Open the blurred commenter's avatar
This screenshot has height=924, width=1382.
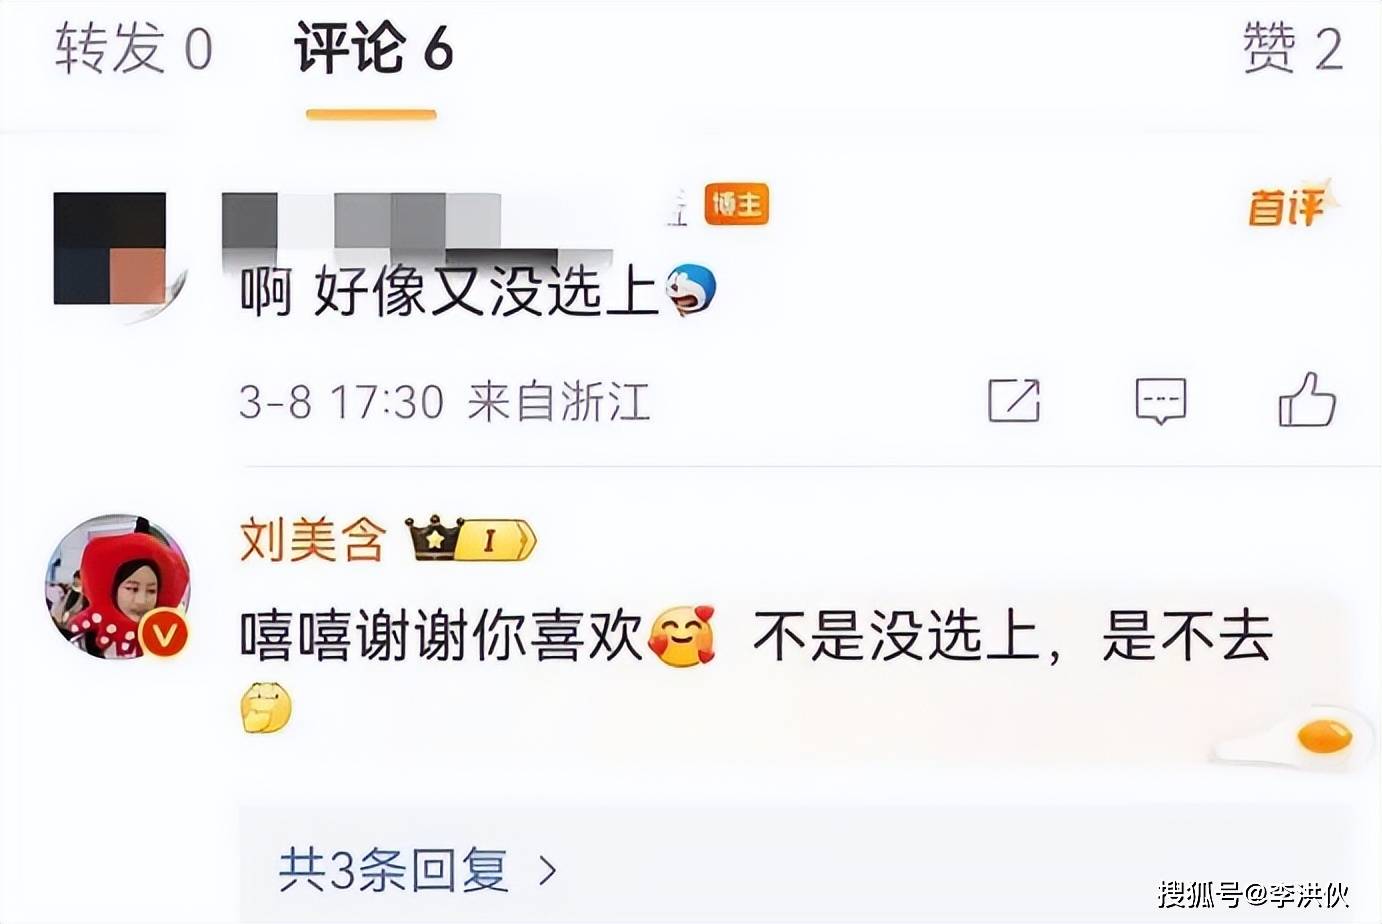[110, 250]
